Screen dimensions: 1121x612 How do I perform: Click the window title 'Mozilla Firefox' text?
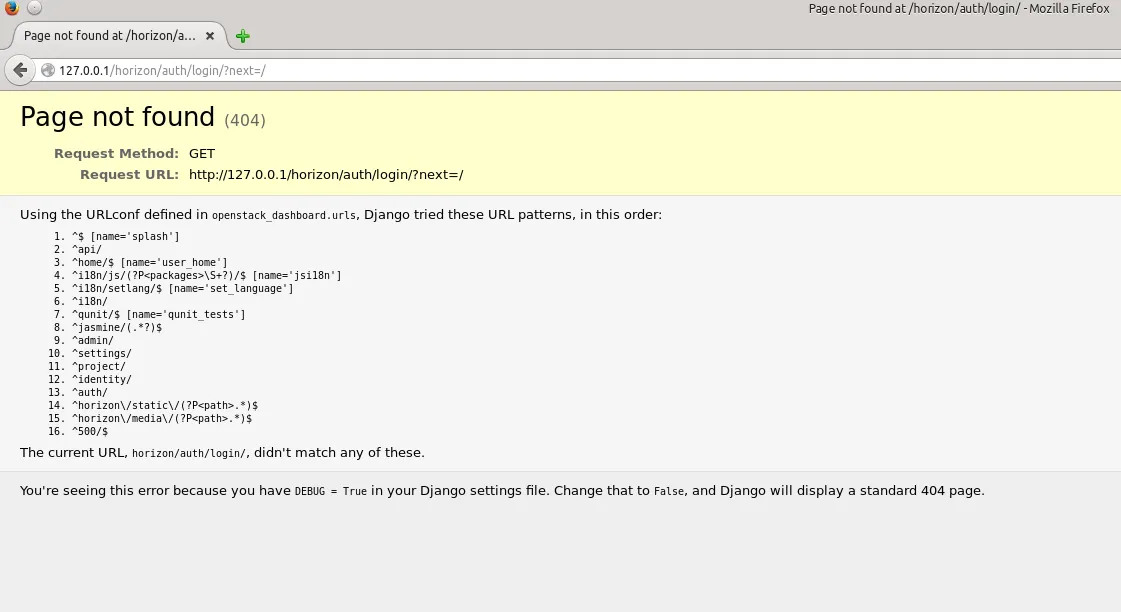[1070, 9]
